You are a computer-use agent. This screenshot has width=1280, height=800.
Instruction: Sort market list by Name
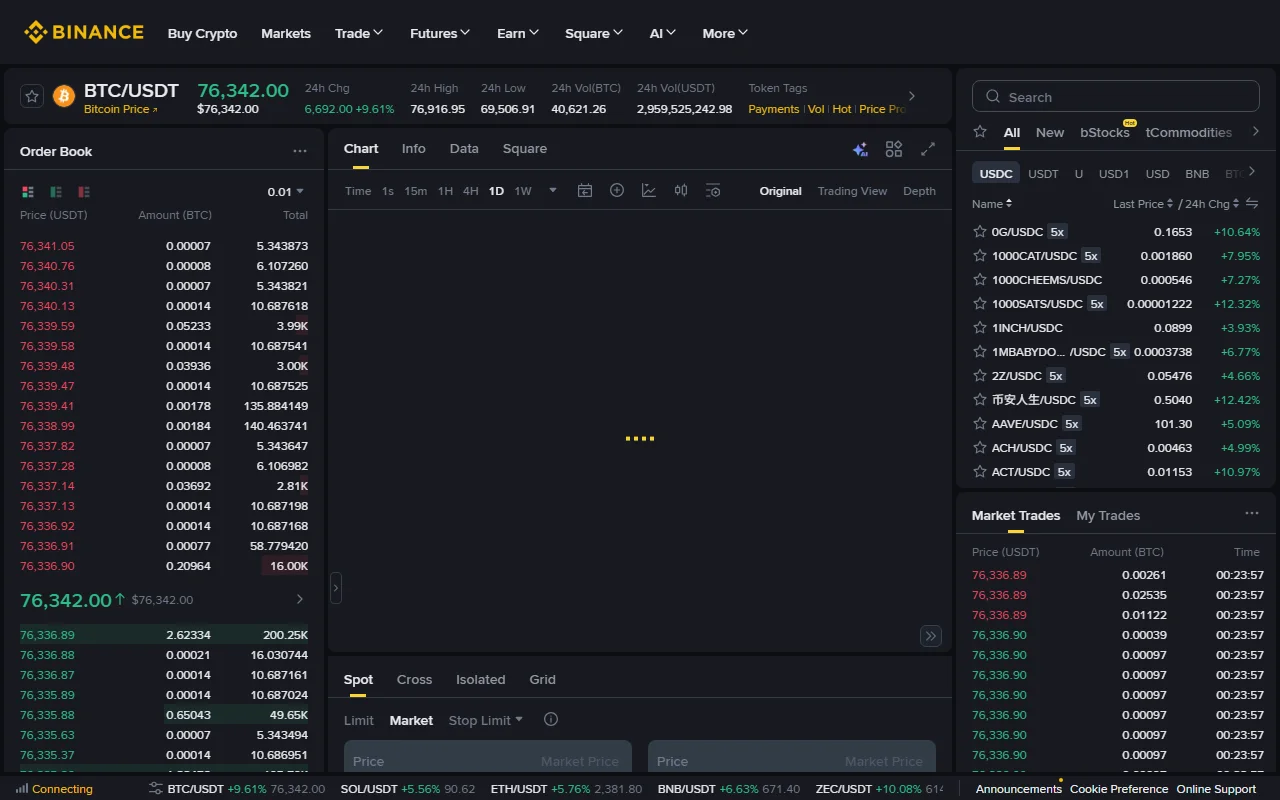click(x=992, y=204)
